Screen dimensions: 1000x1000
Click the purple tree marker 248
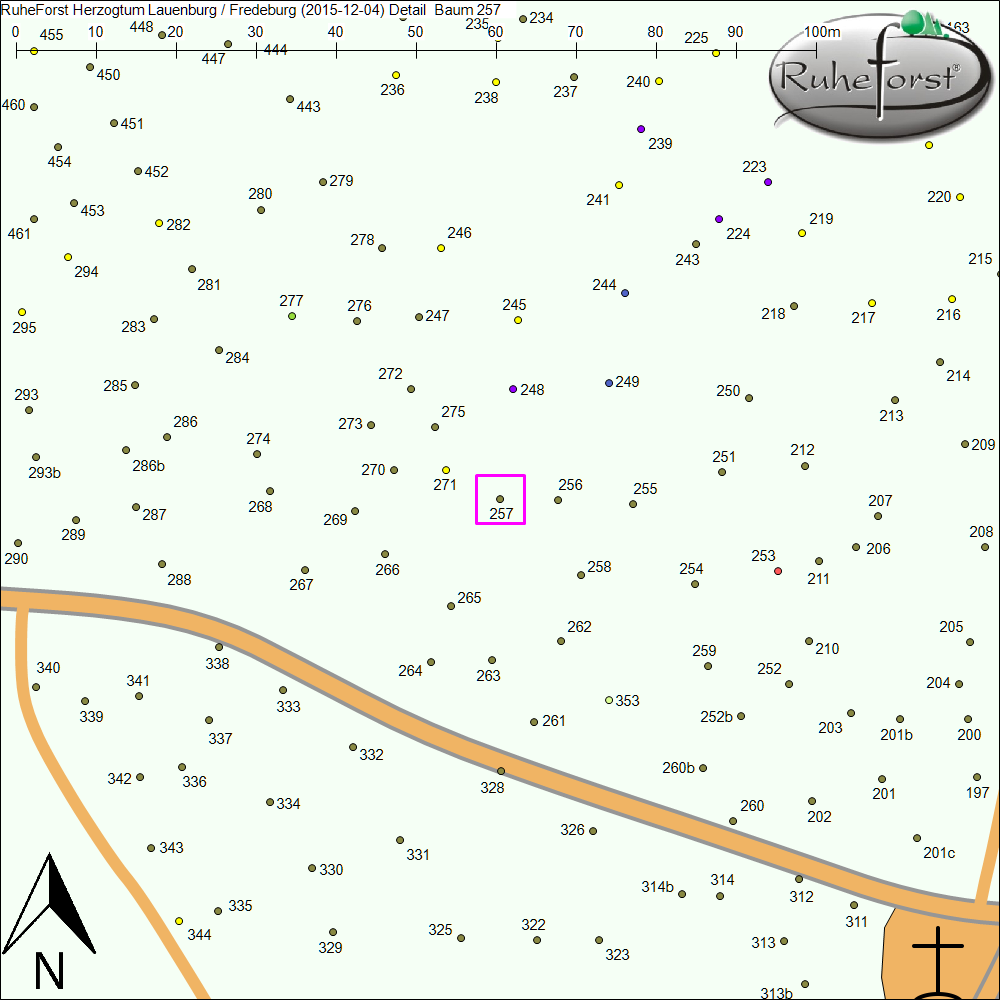click(x=513, y=389)
